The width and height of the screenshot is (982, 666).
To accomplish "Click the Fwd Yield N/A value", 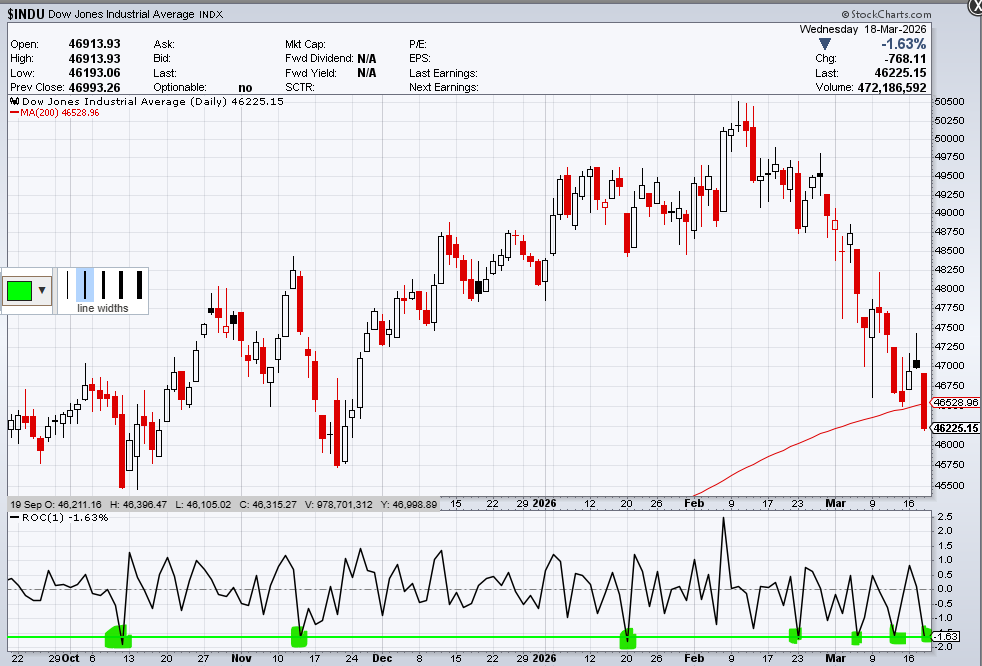I will pos(367,73).
